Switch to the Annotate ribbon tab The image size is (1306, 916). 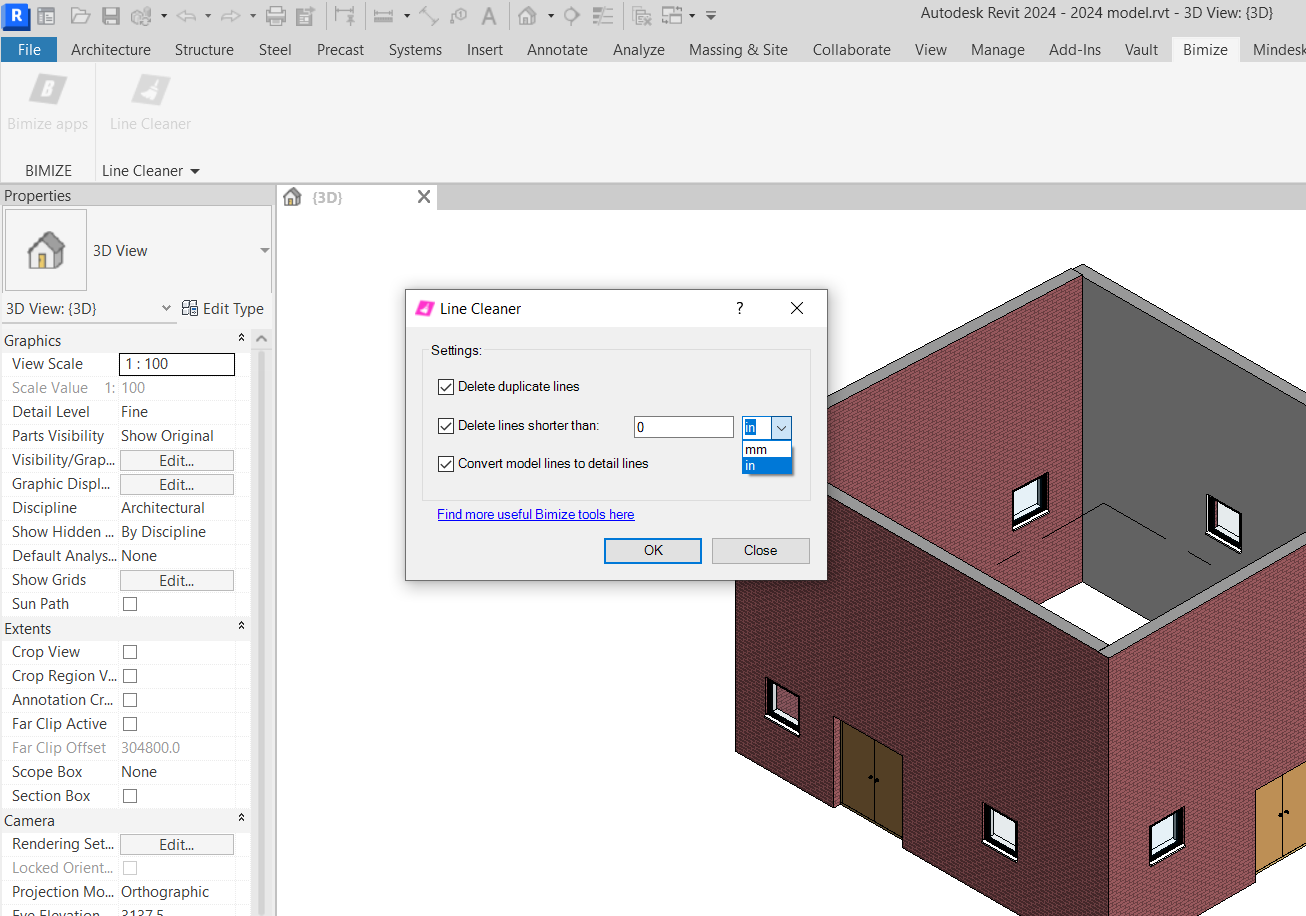click(x=557, y=49)
